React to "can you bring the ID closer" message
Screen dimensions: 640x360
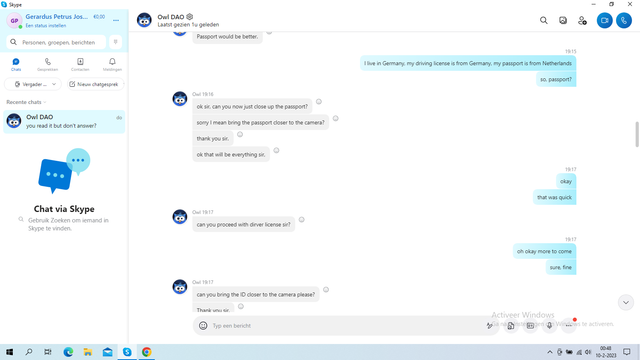coord(326,290)
